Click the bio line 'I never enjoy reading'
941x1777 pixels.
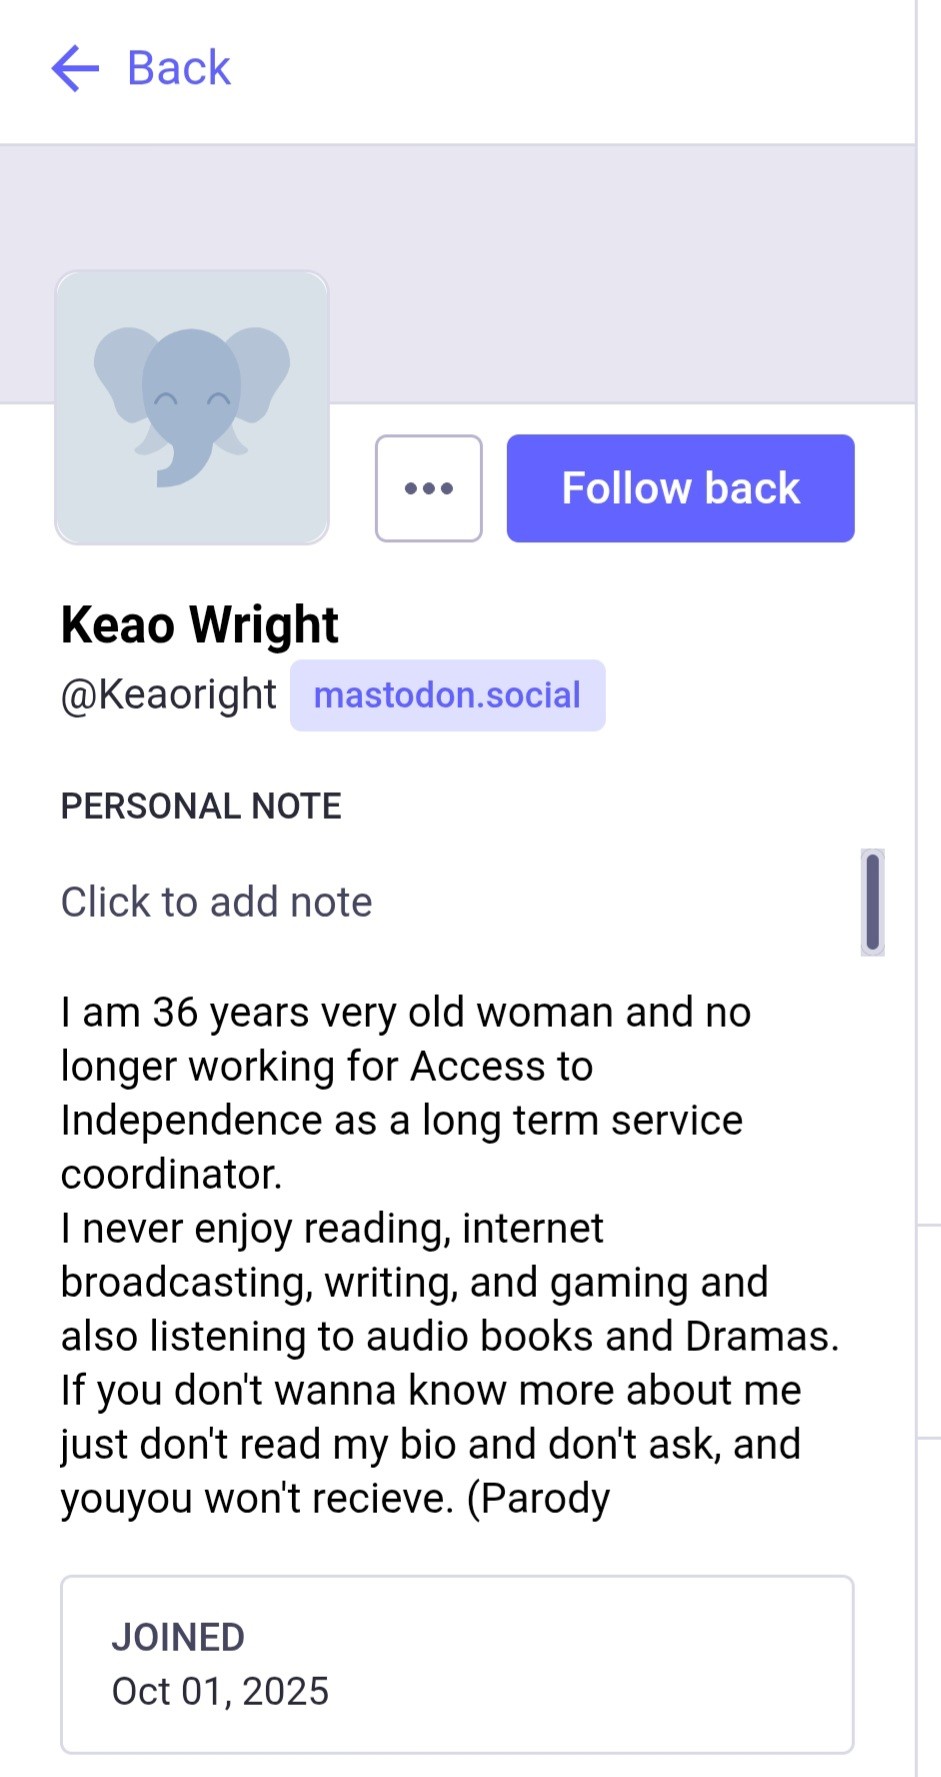pyautogui.click(x=332, y=1229)
